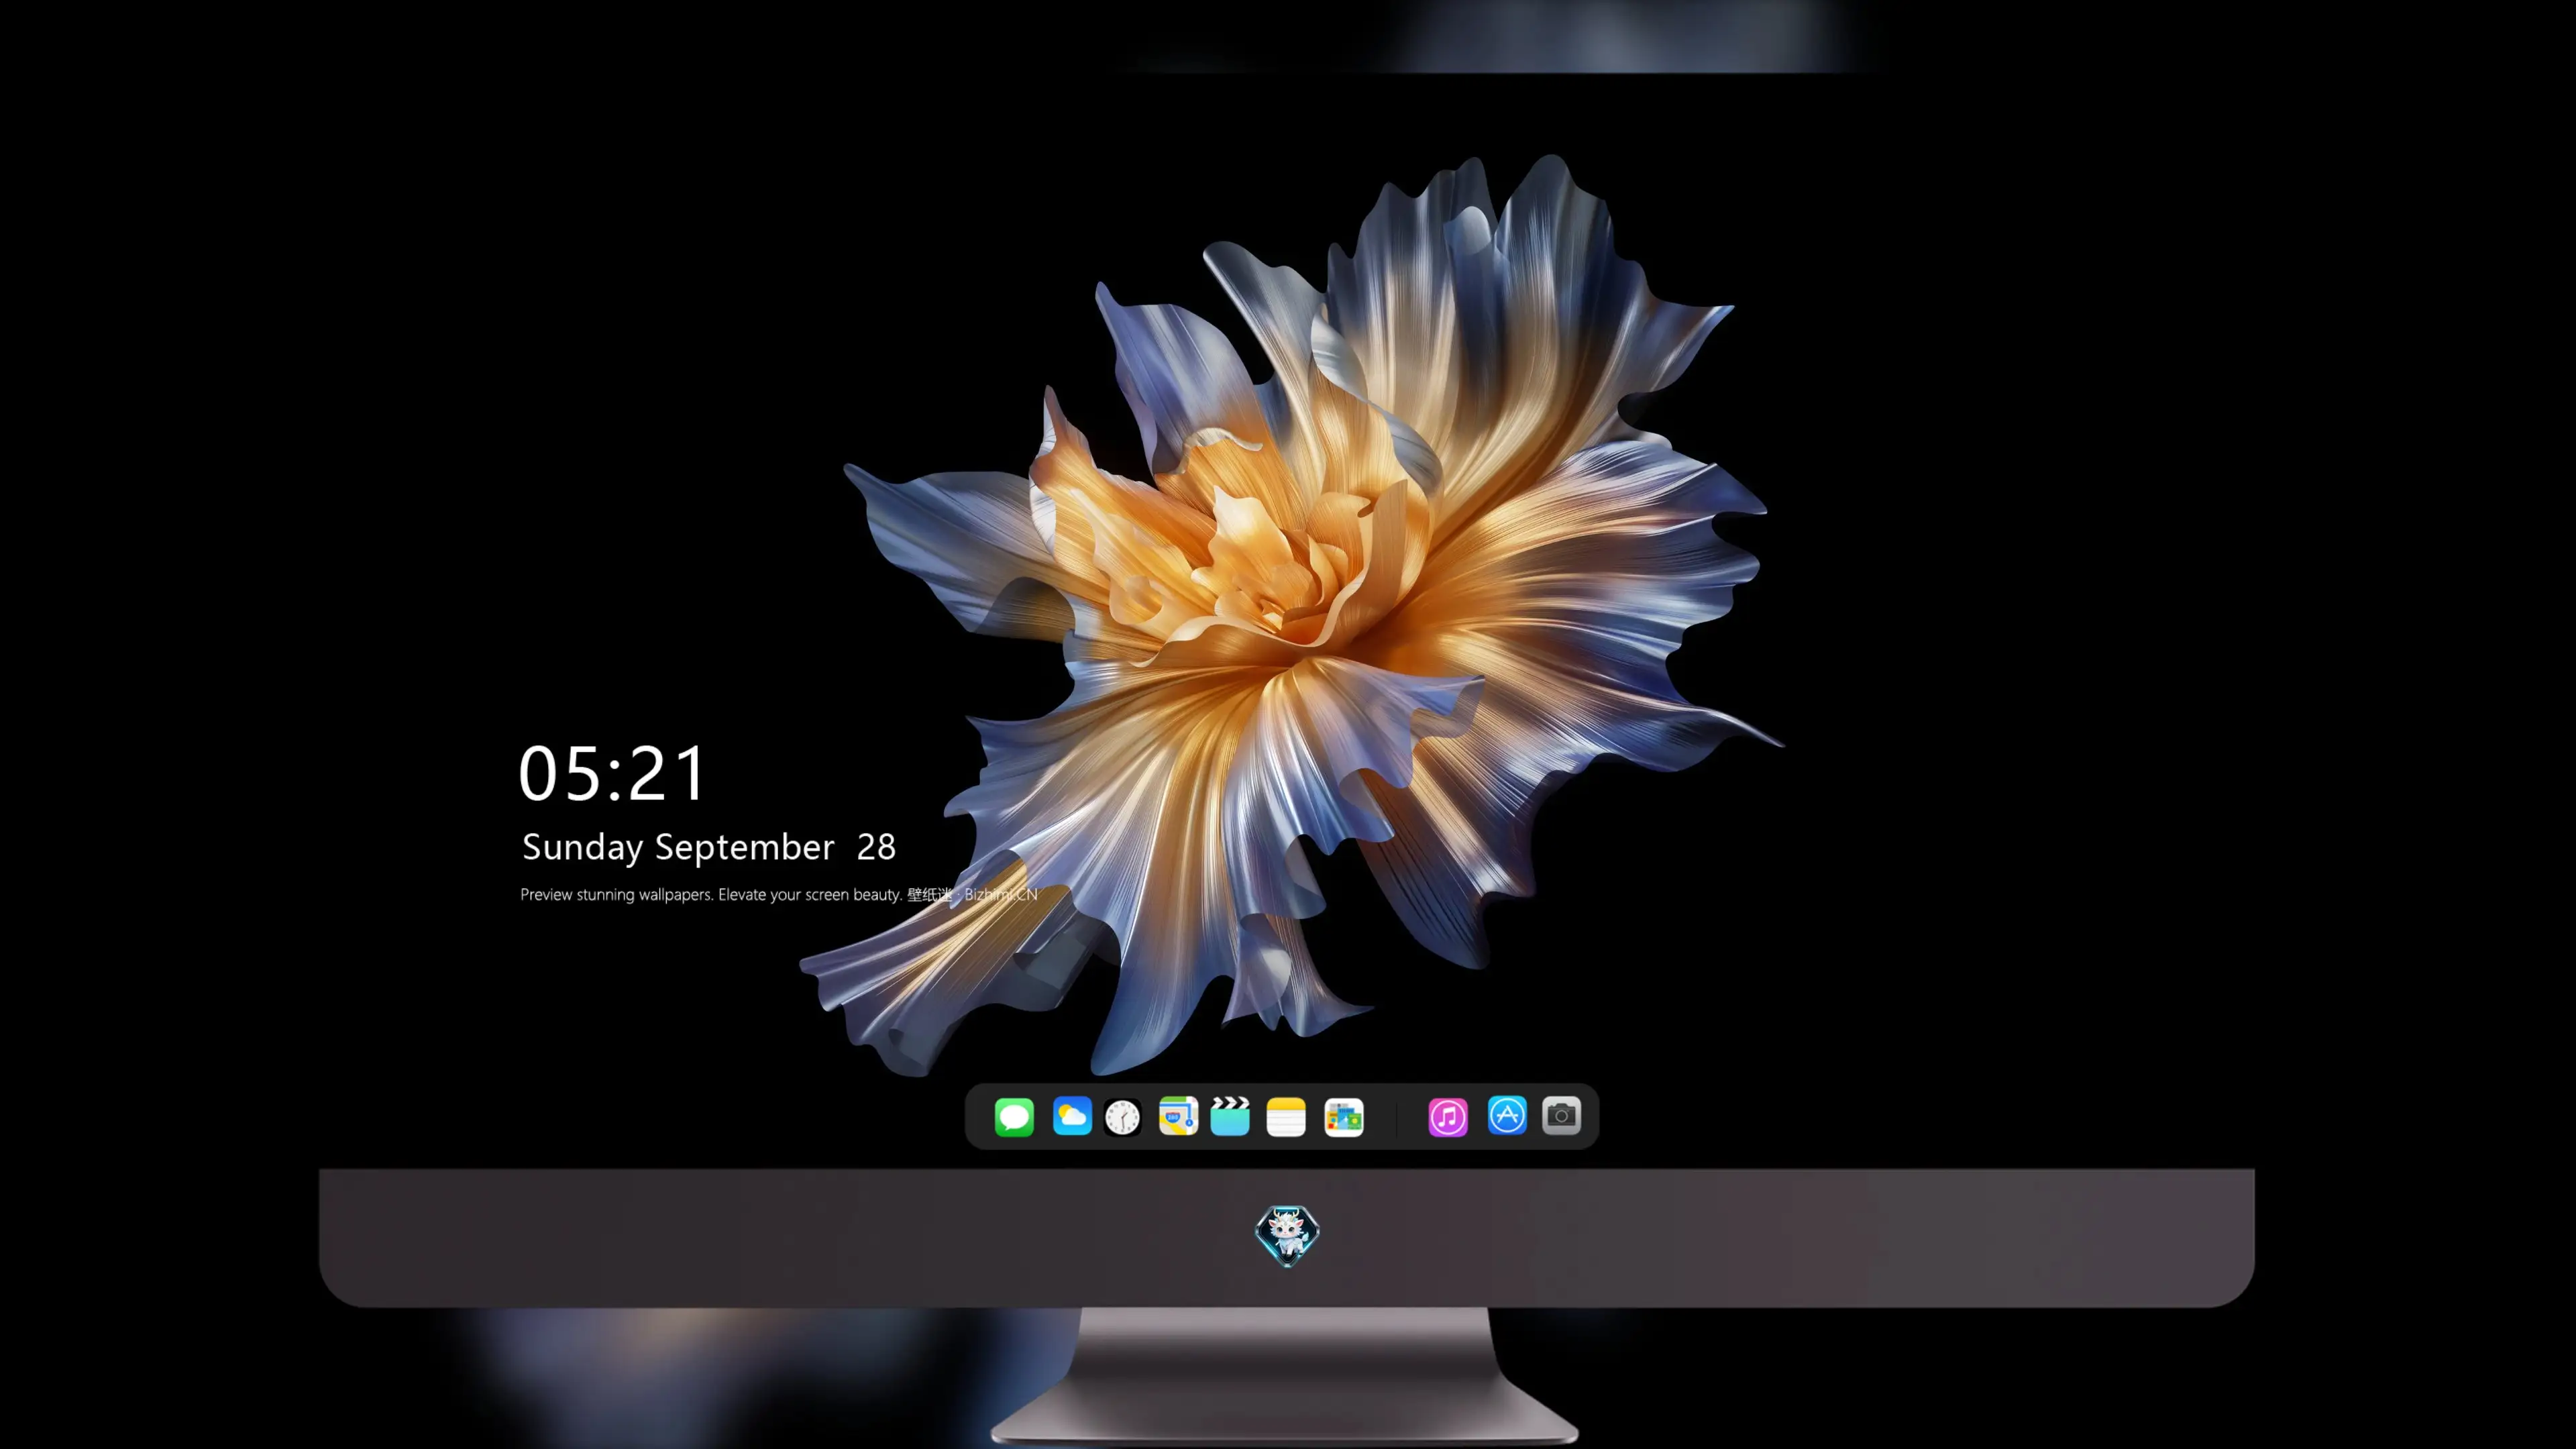
Task: Open the colorful cards app icon in the dock
Action: [1344, 1117]
